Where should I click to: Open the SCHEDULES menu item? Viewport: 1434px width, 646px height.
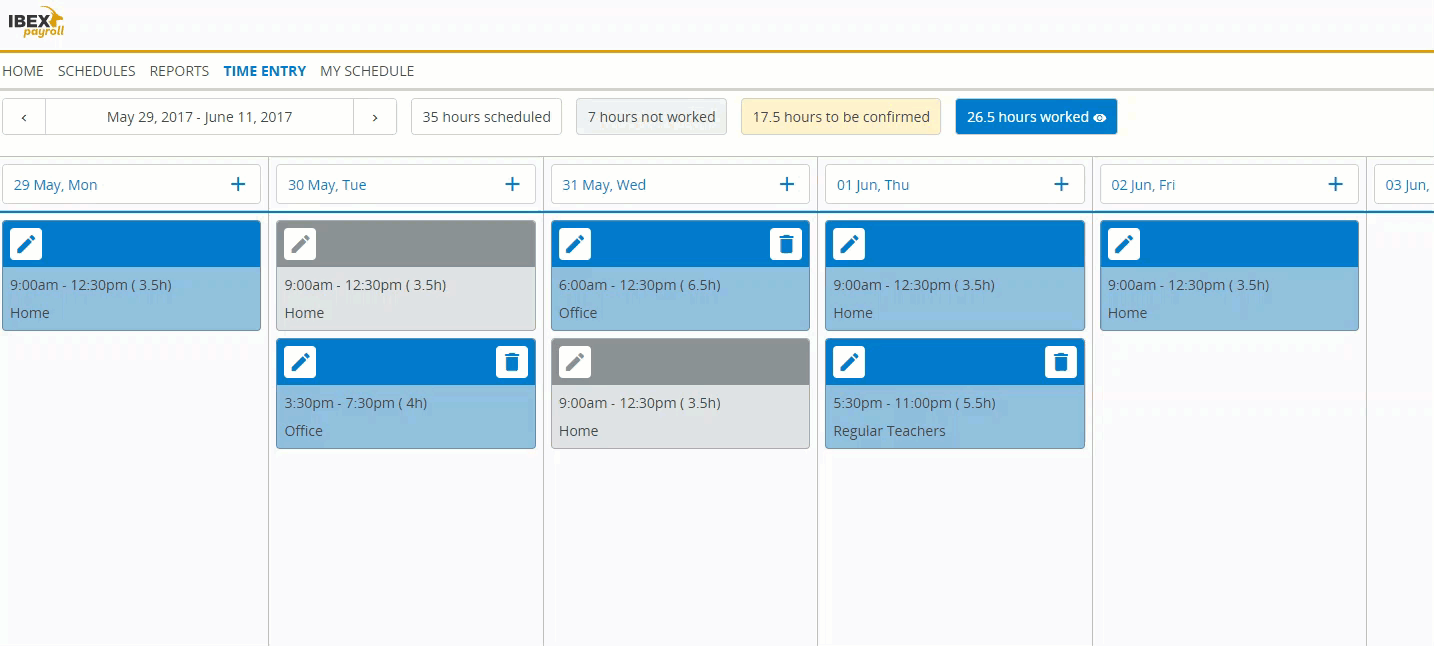tap(97, 71)
